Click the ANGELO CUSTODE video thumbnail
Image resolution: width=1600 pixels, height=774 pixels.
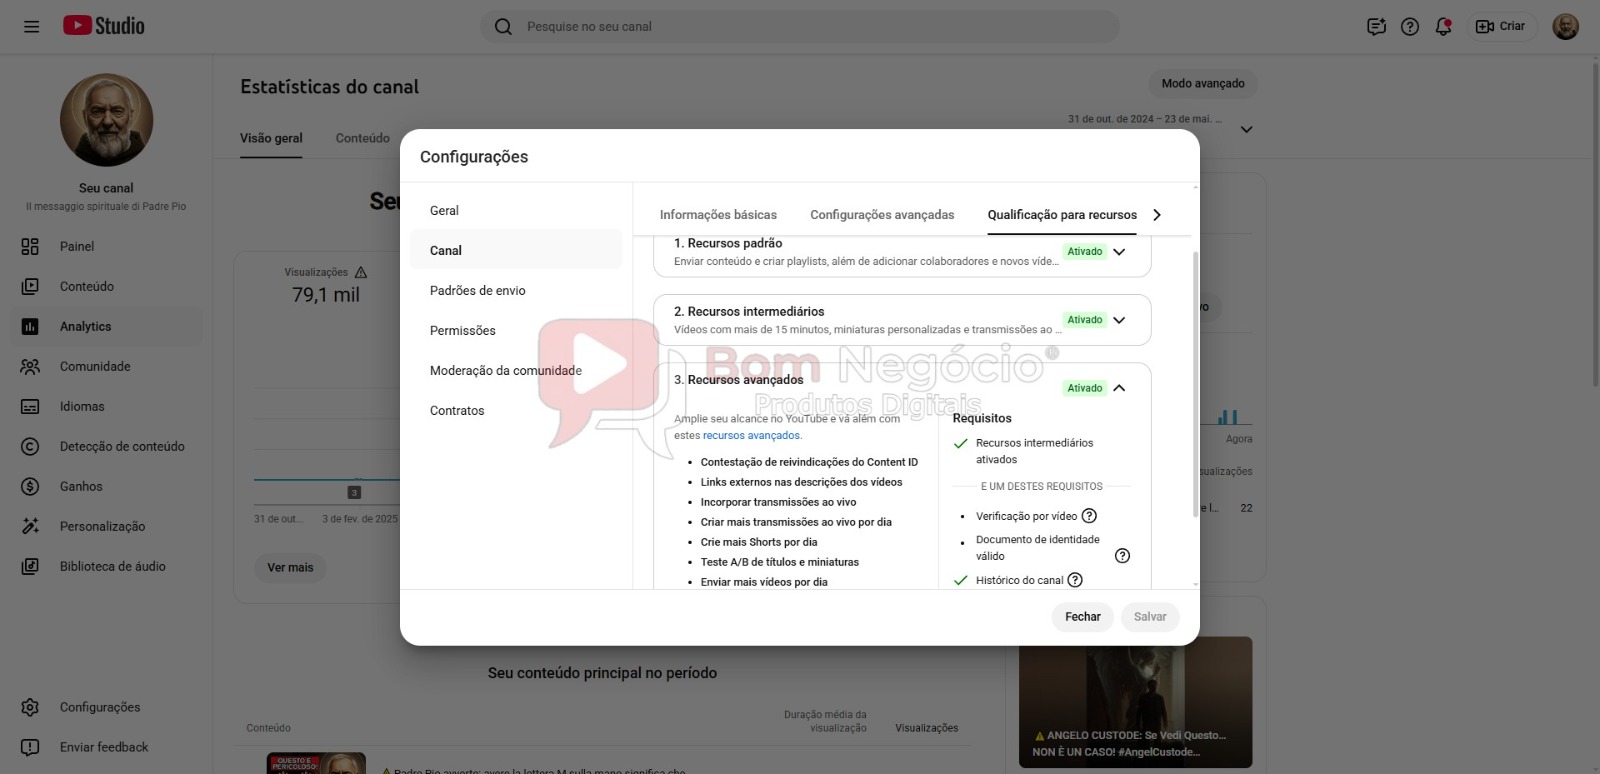[x=1135, y=702]
